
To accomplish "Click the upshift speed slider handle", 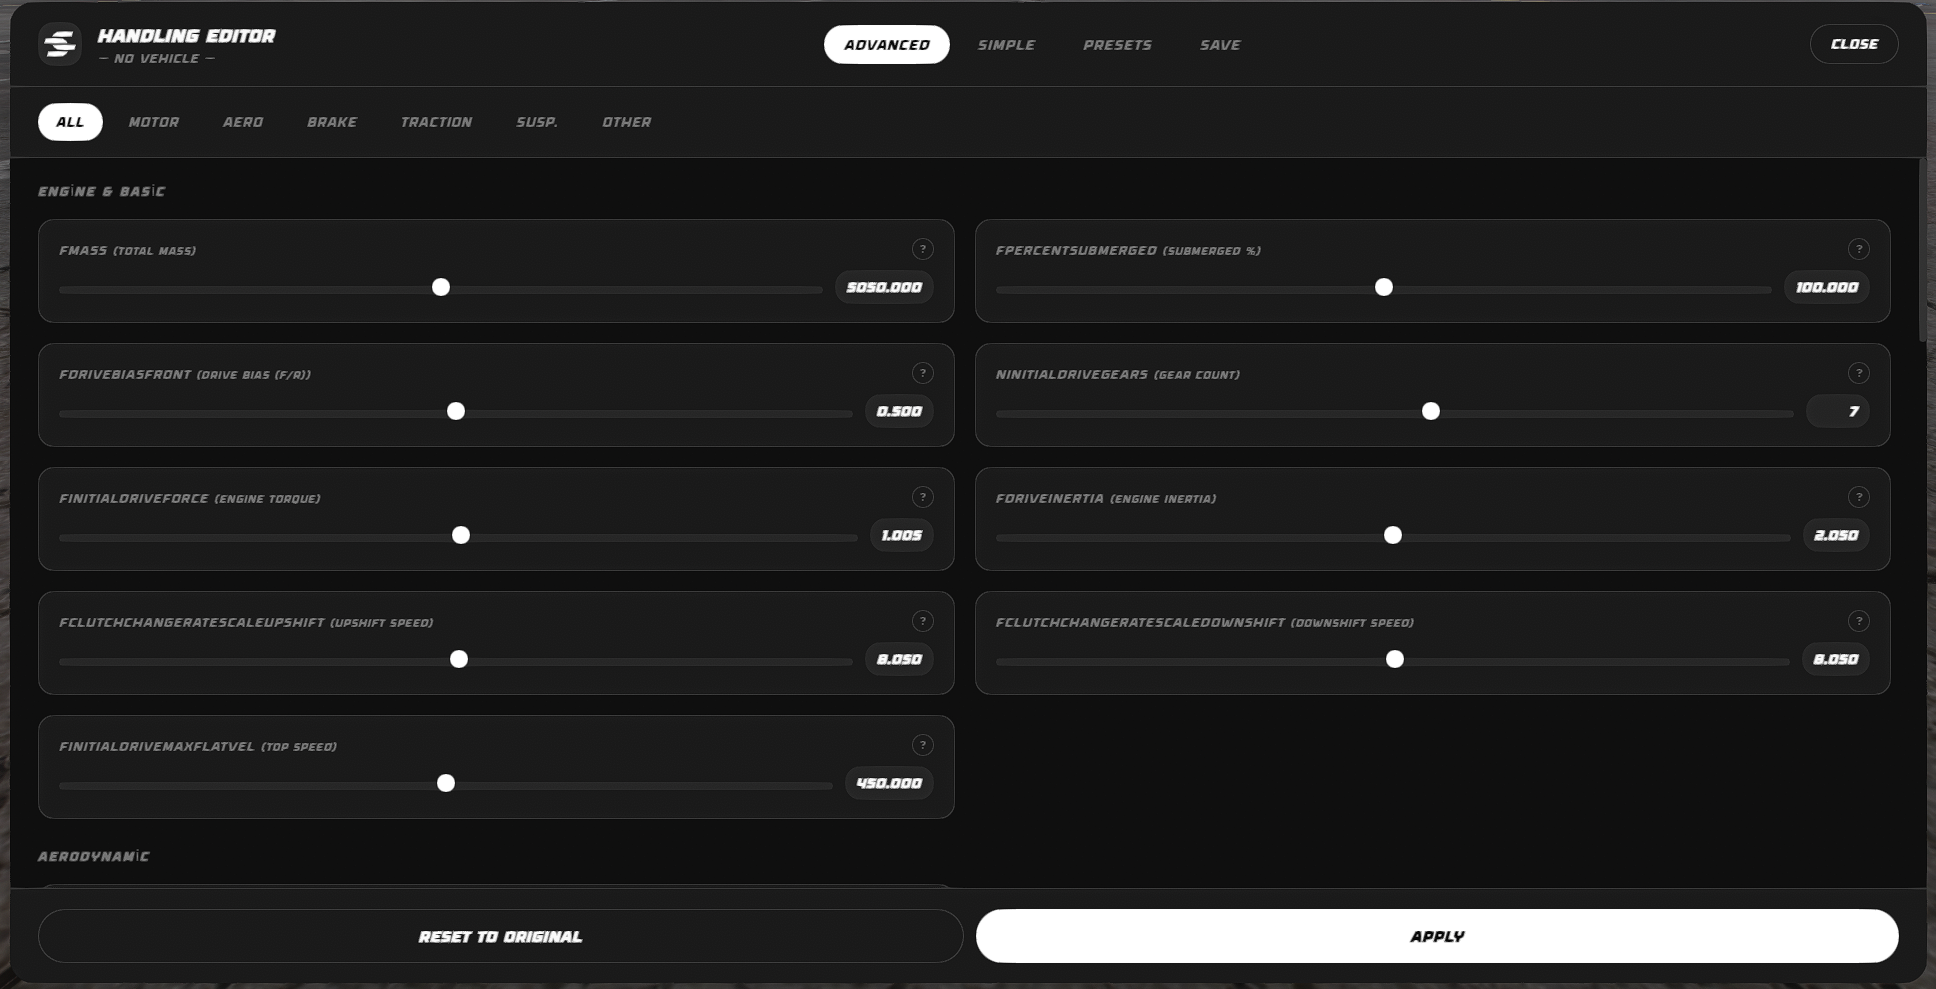I will [459, 660].
